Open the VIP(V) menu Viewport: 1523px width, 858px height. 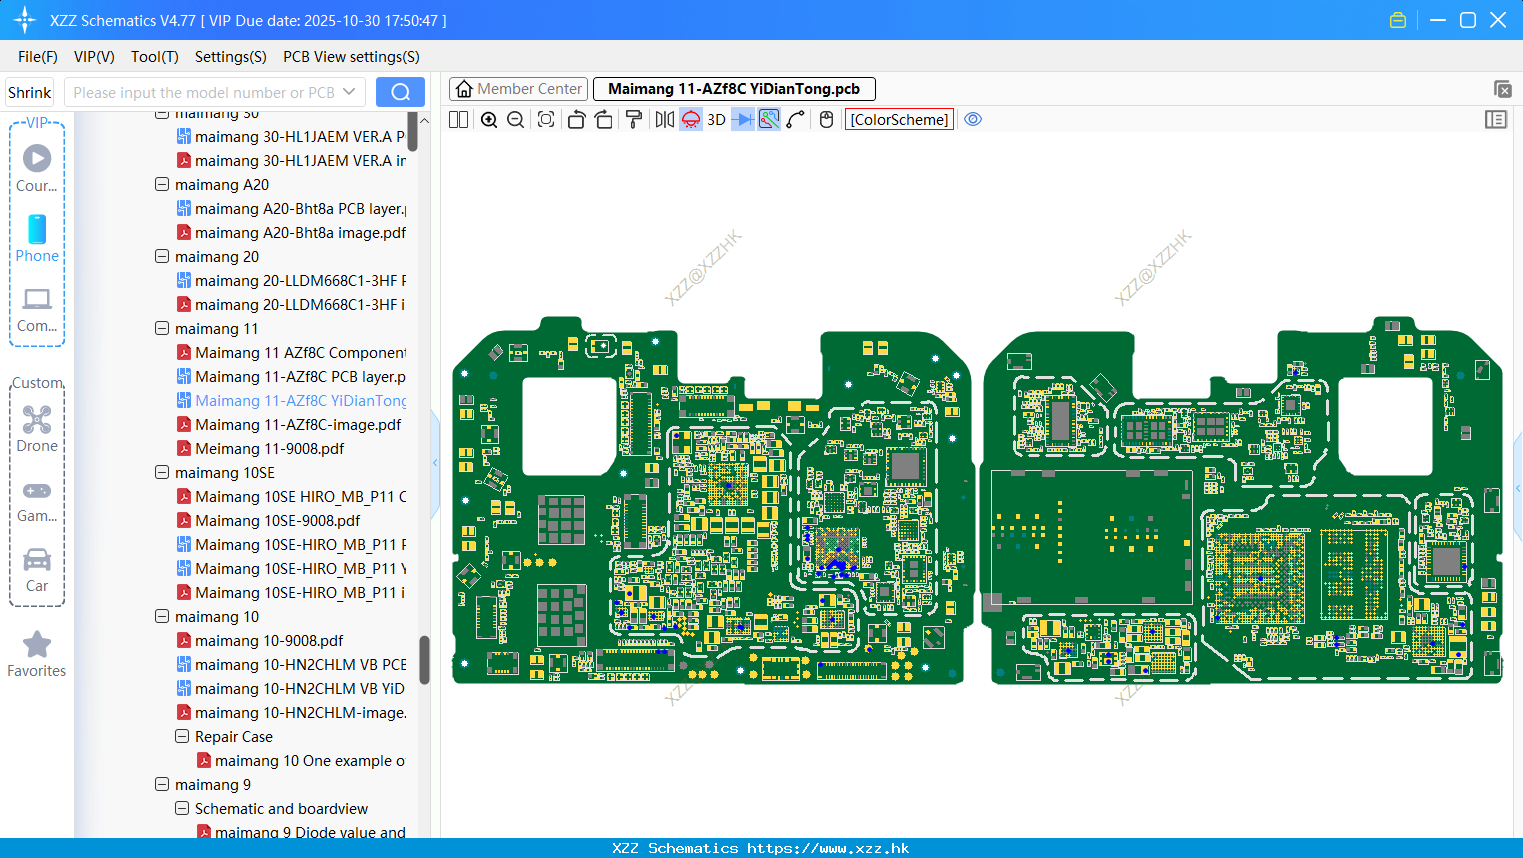(94, 57)
